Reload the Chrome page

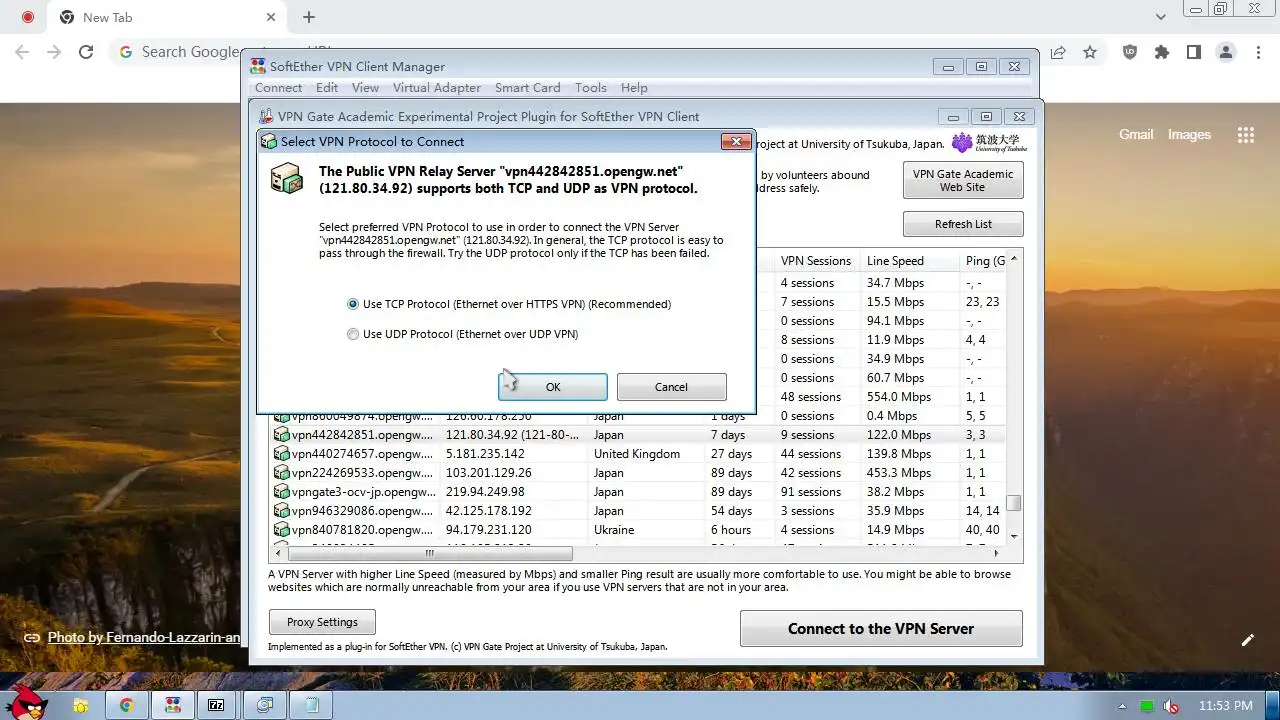86,52
